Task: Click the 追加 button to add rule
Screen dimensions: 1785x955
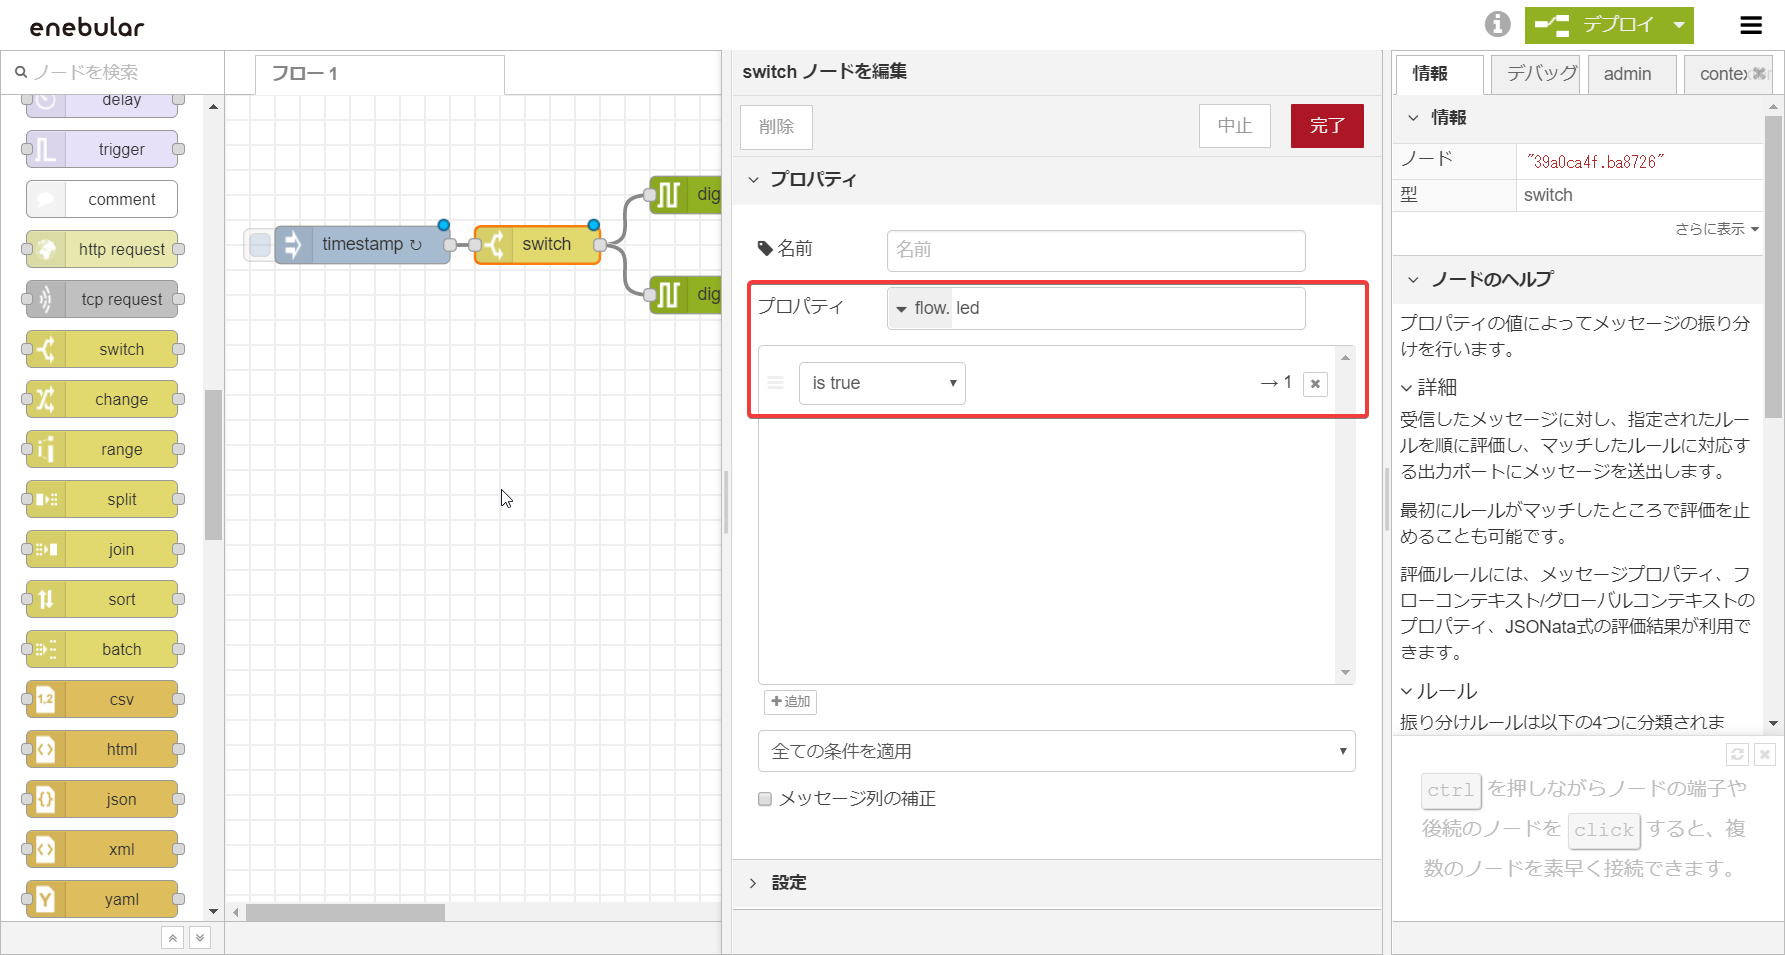Action: tap(790, 702)
